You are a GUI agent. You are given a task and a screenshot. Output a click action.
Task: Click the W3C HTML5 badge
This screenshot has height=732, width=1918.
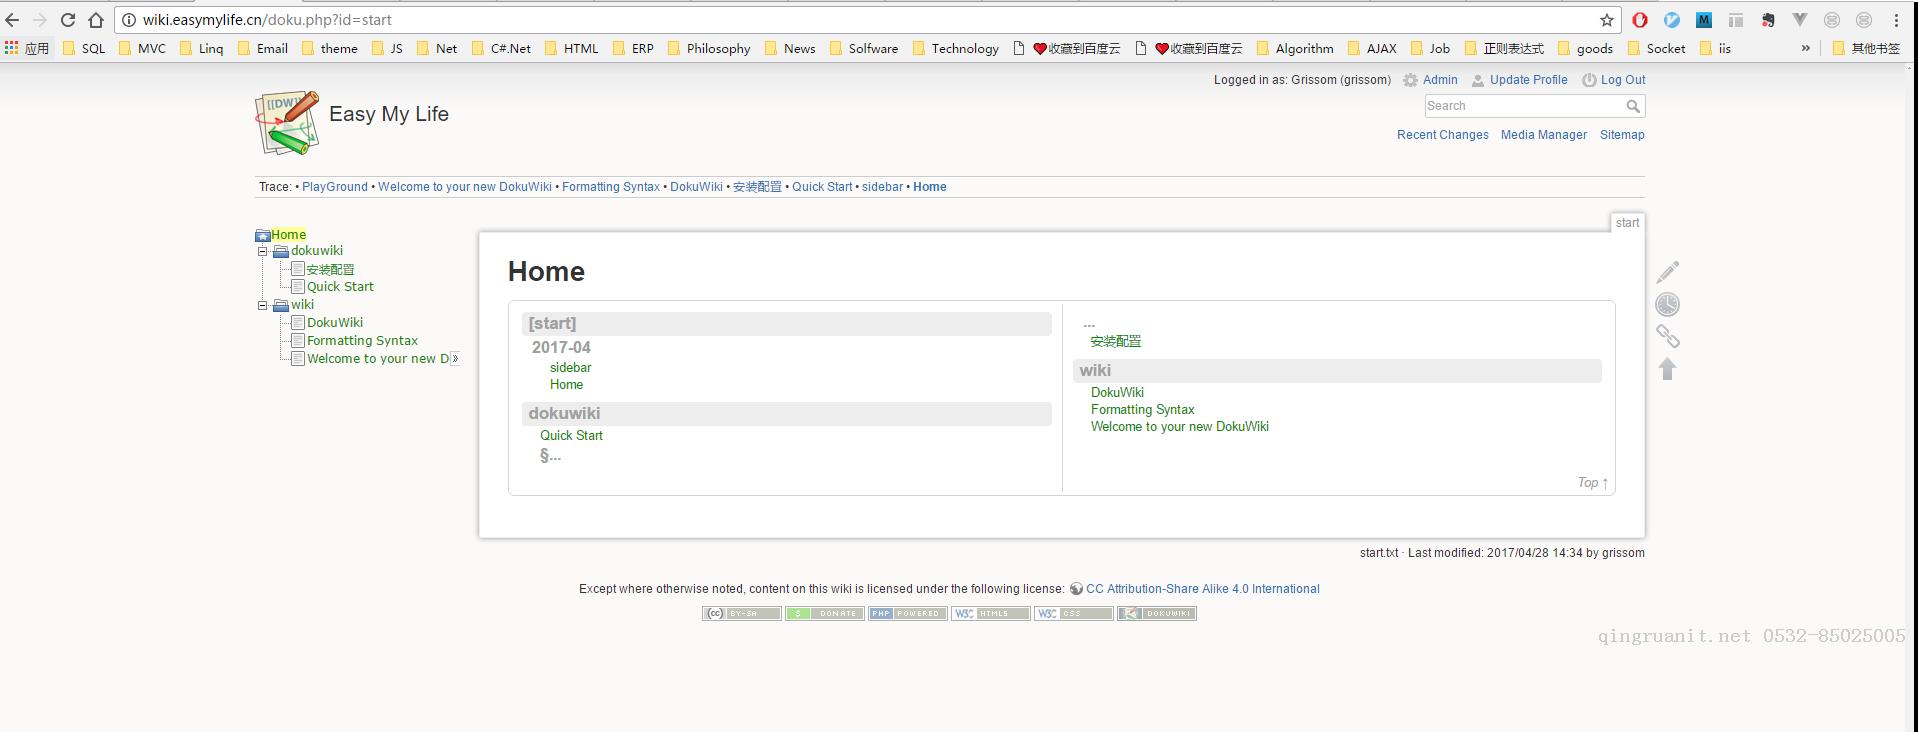991,614
